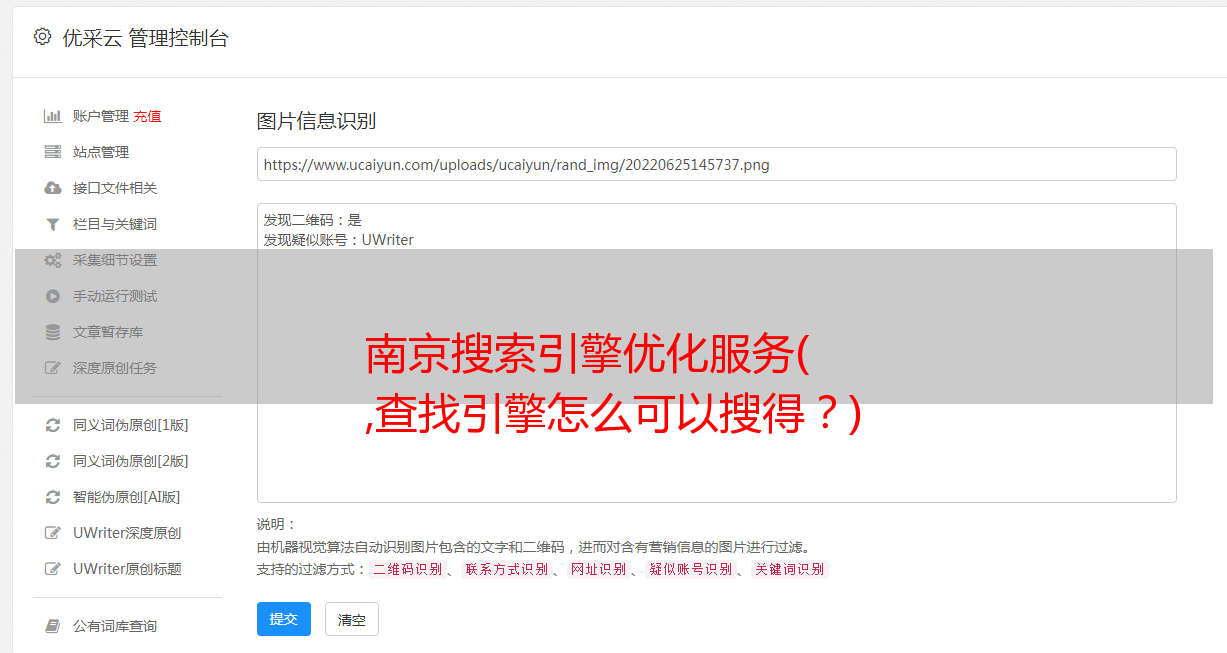Go to 接口文件相关 section
This screenshot has height=653, width=1227.
[x=115, y=188]
